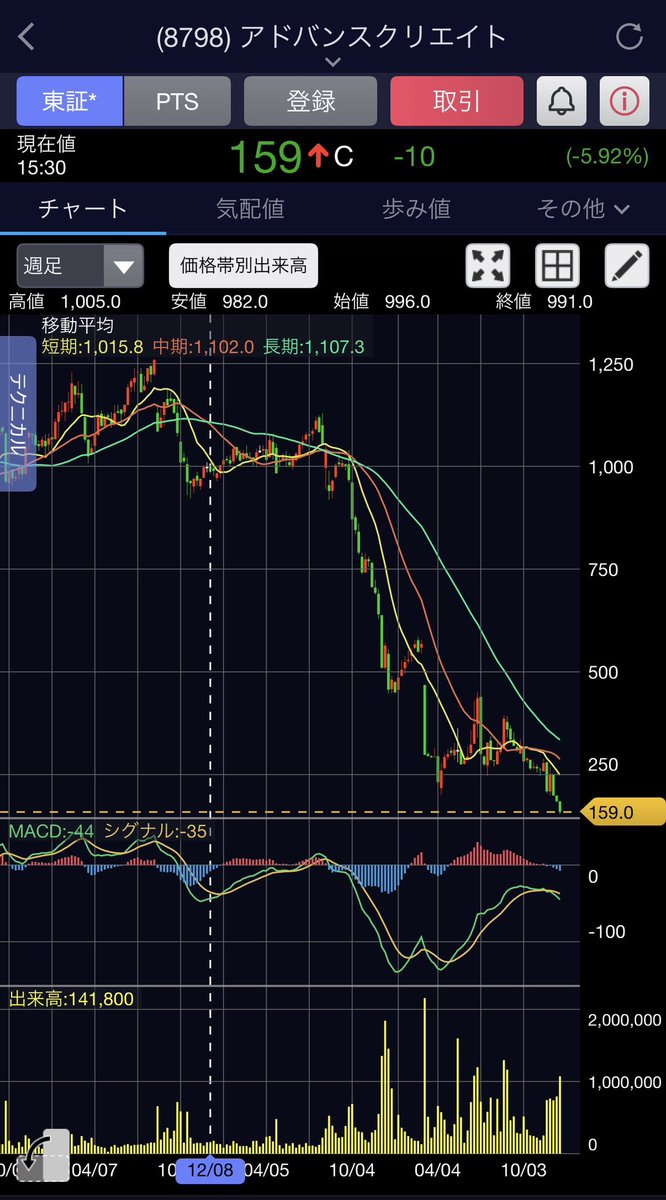Screen dimensions: 666x1200
Task: Go back with the left chevron
Action: (x=27, y=38)
